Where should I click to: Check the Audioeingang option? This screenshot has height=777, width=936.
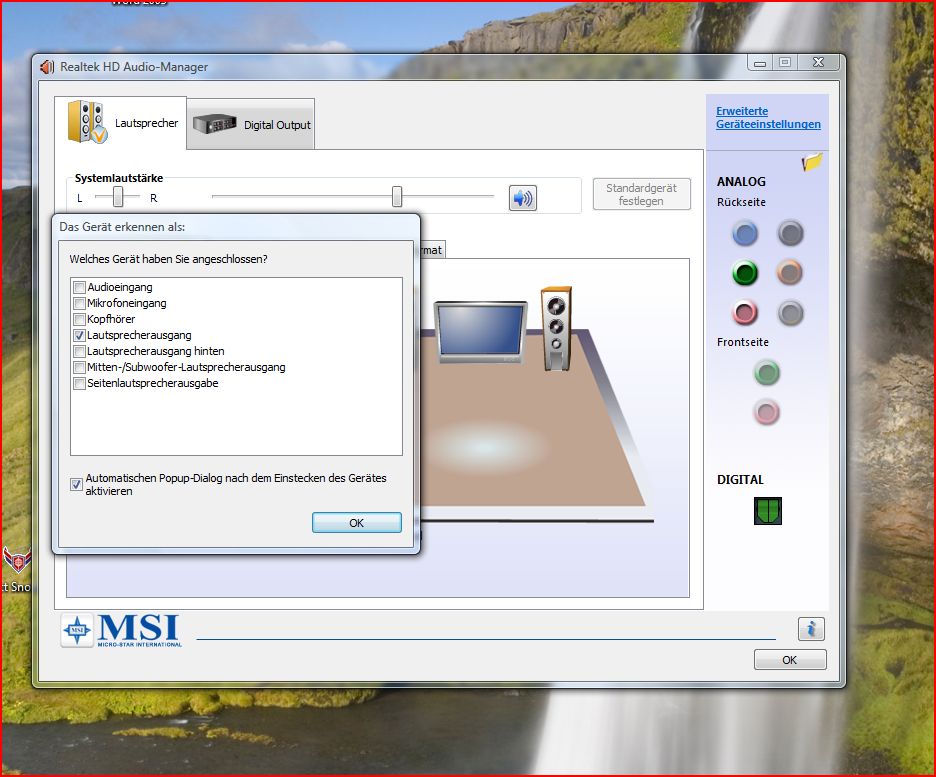click(79, 287)
